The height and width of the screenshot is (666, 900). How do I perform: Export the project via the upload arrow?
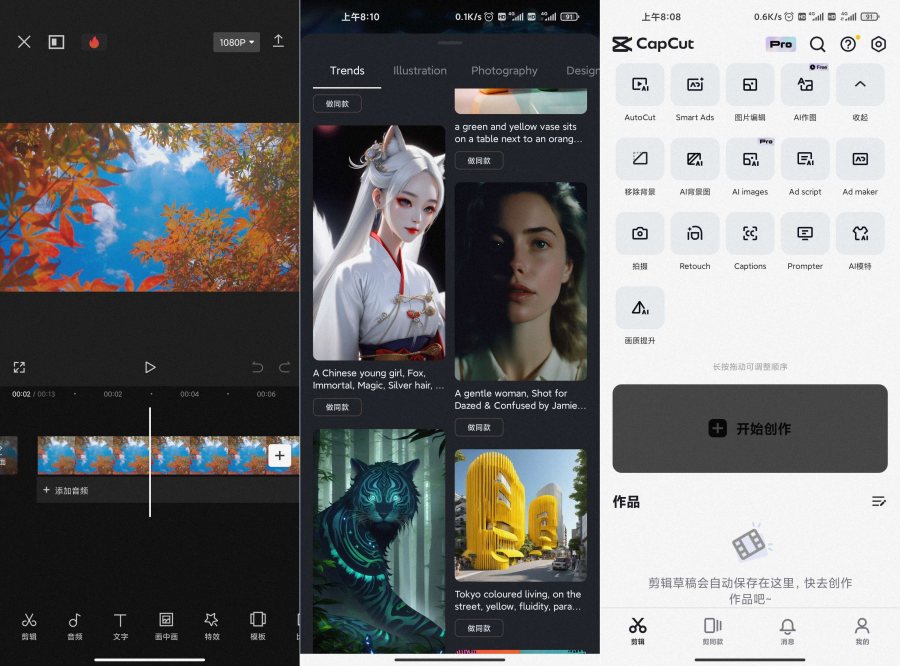[279, 41]
